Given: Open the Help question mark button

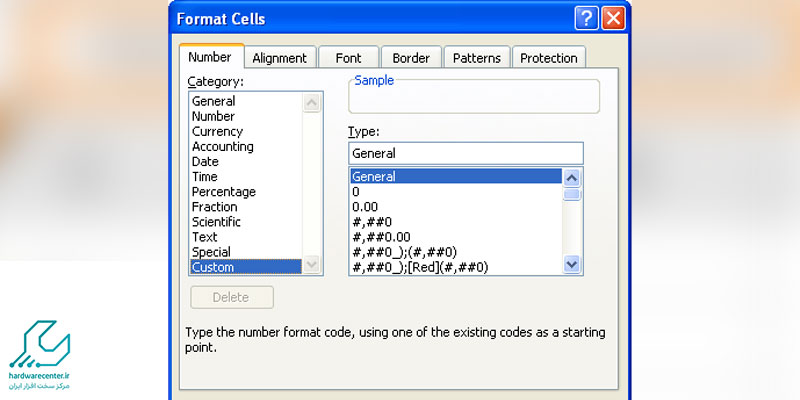Looking at the screenshot, I should coord(586,19).
